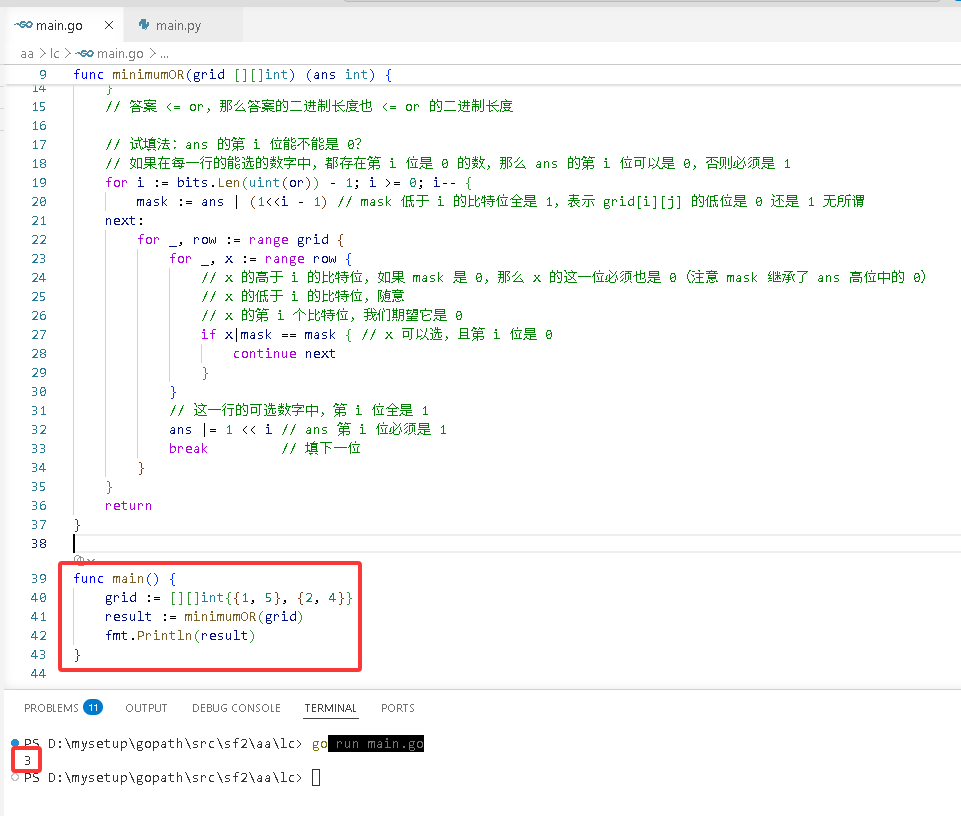Switch to the OUTPUT panel tab

146,708
